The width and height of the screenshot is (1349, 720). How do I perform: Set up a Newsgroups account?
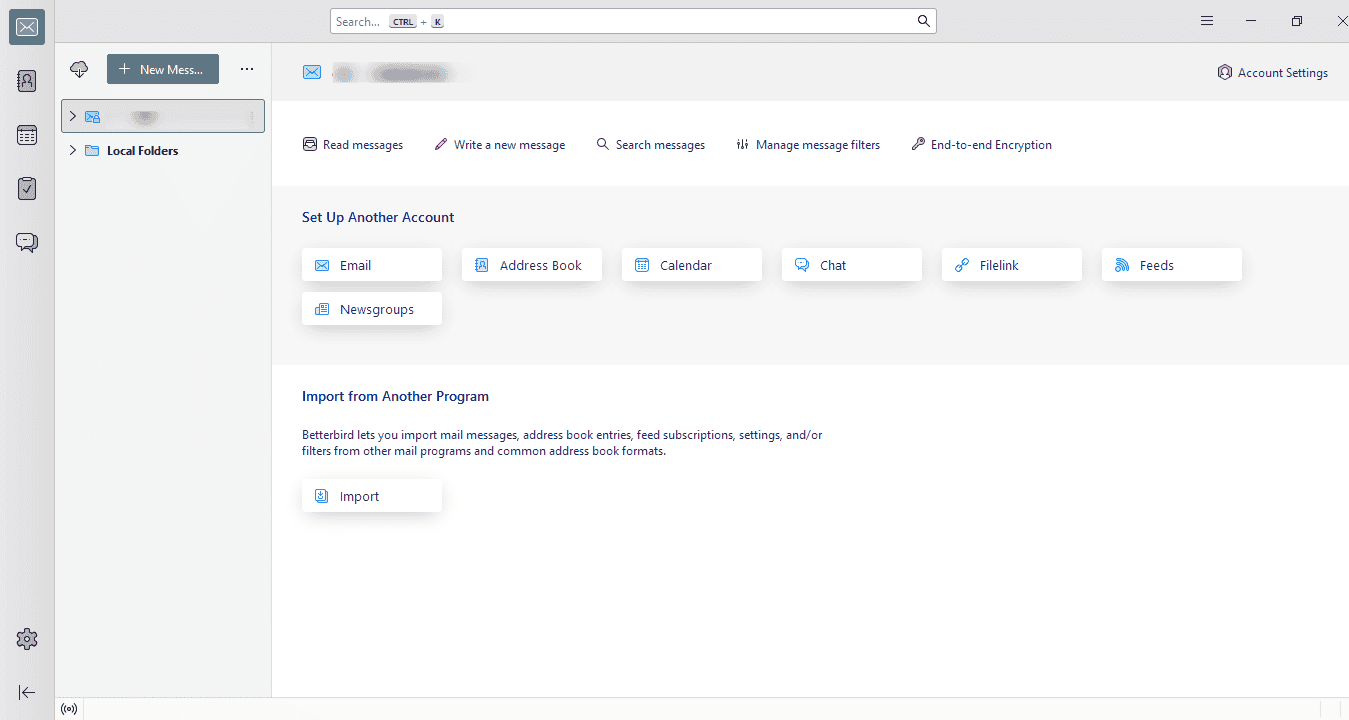click(372, 309)
